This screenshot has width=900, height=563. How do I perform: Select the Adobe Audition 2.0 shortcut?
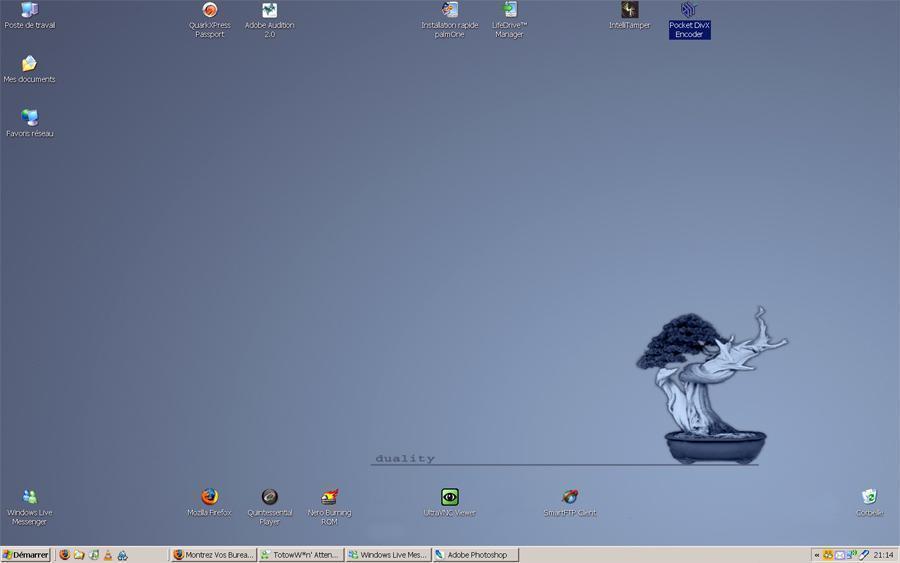[269, 11]
